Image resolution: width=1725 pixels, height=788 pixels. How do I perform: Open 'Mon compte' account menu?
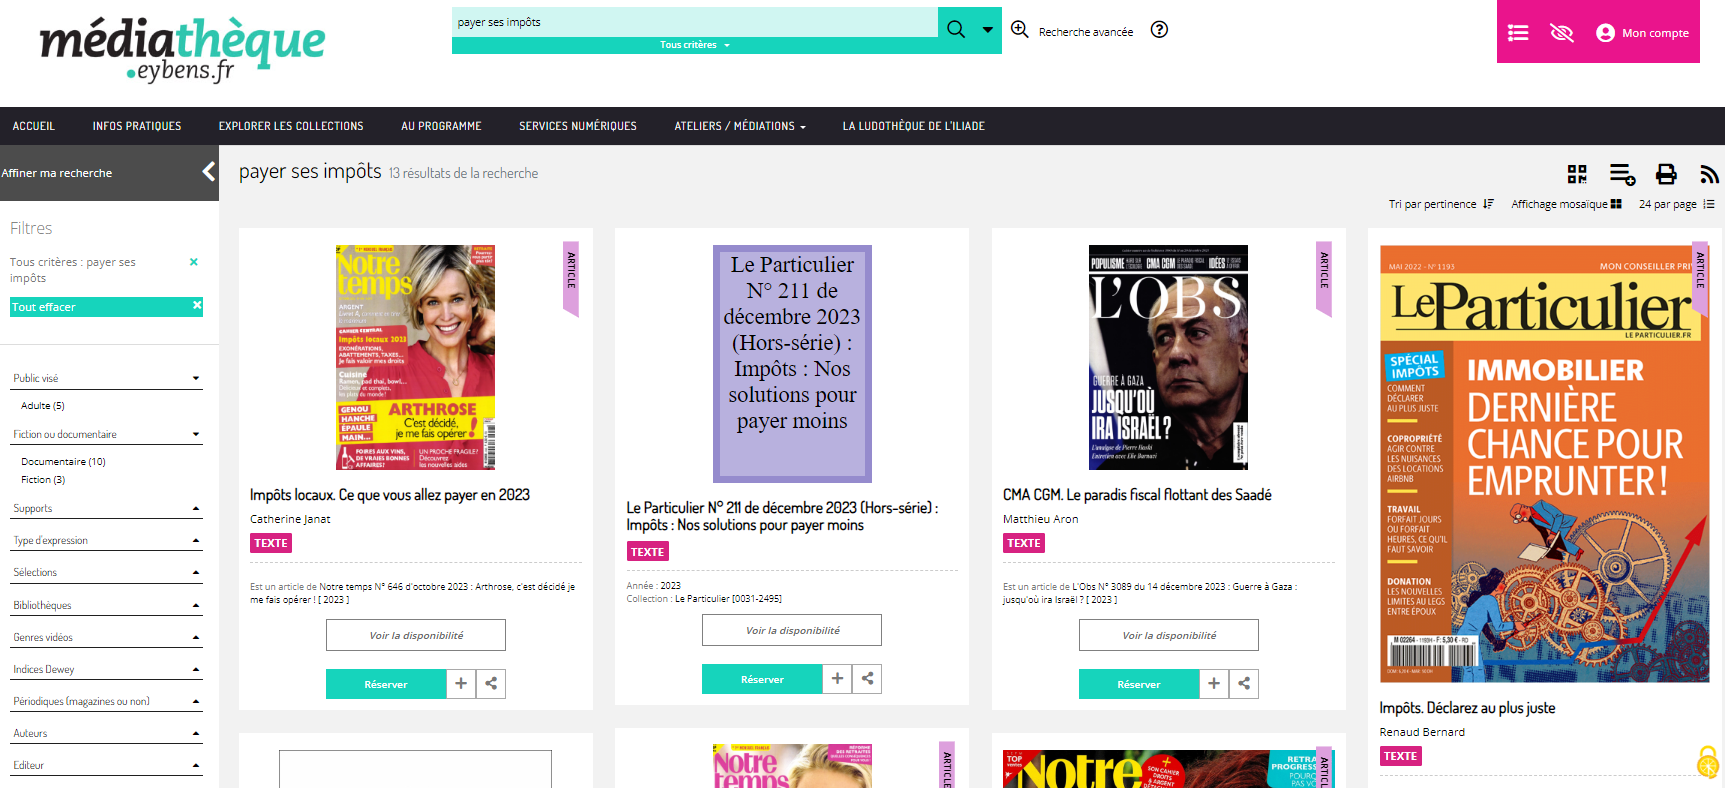pyautogui.click(x=1642, y=33)
